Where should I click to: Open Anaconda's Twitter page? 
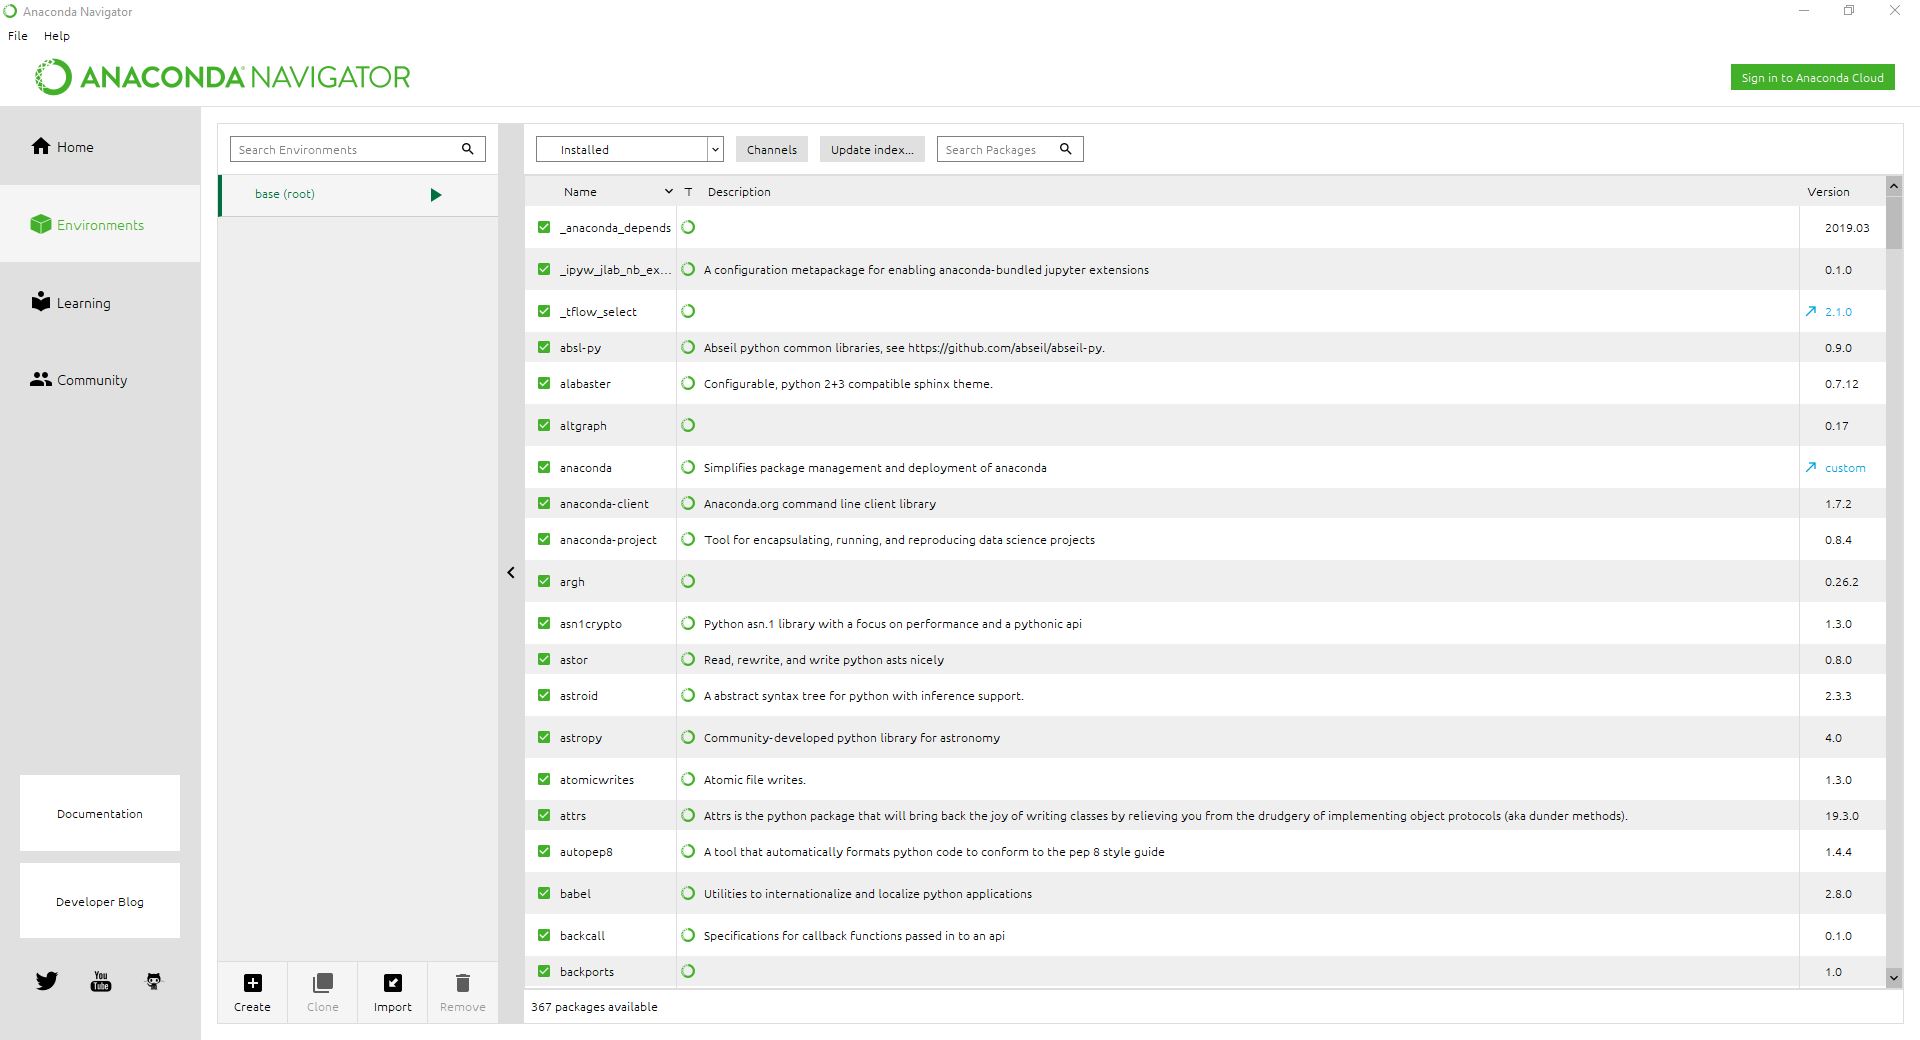[46, 981]
